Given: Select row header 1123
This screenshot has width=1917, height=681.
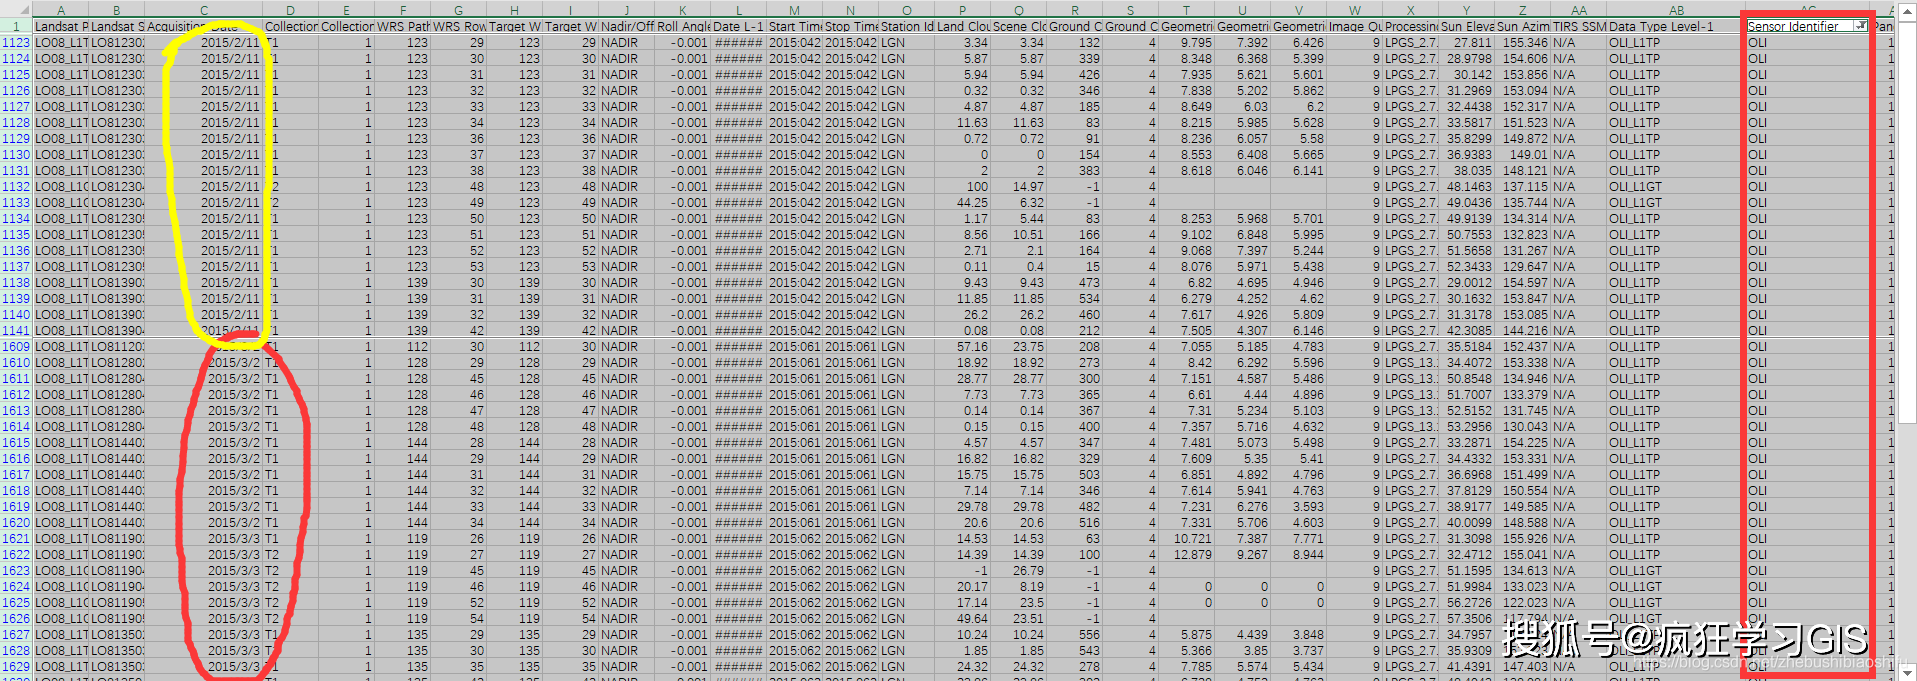Looking at the screenshot, I should (x=16, y=43).
